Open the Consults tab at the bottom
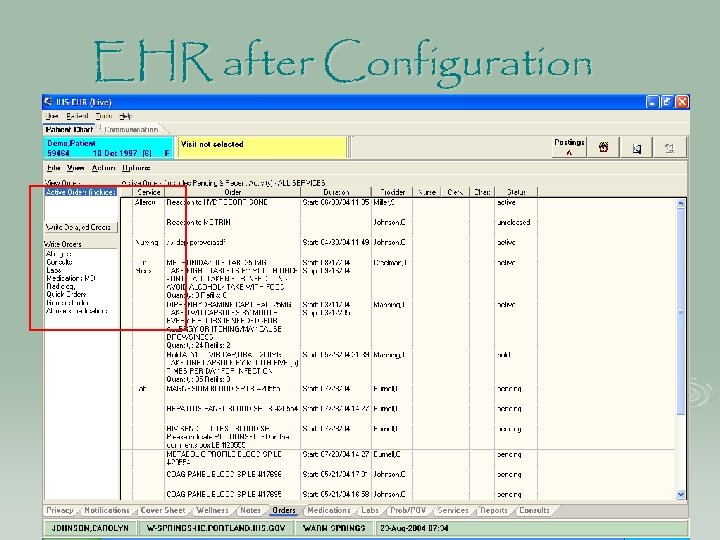The height and width of the screenshot is (540, 720). 534,510
